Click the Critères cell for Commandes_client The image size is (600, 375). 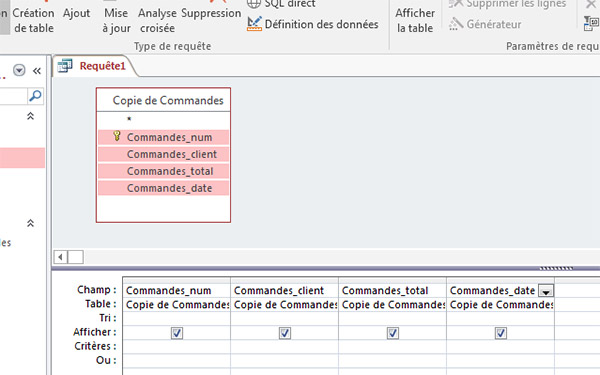coord(284,346)
